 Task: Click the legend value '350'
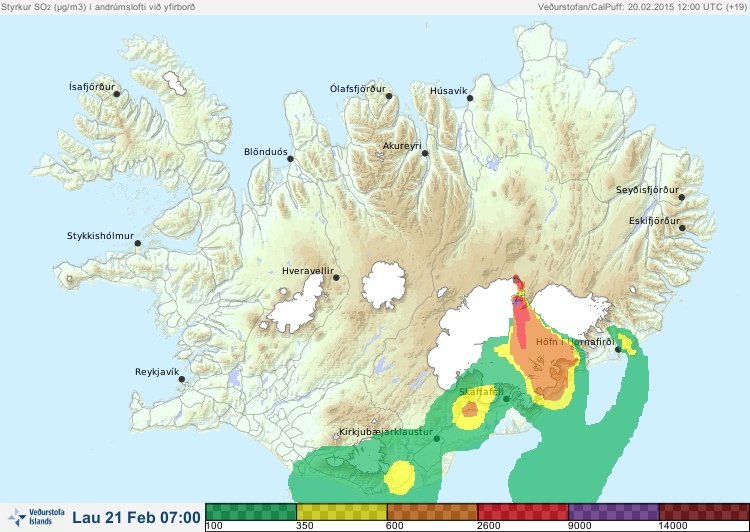pyautogui.click(x=305, y=526)
